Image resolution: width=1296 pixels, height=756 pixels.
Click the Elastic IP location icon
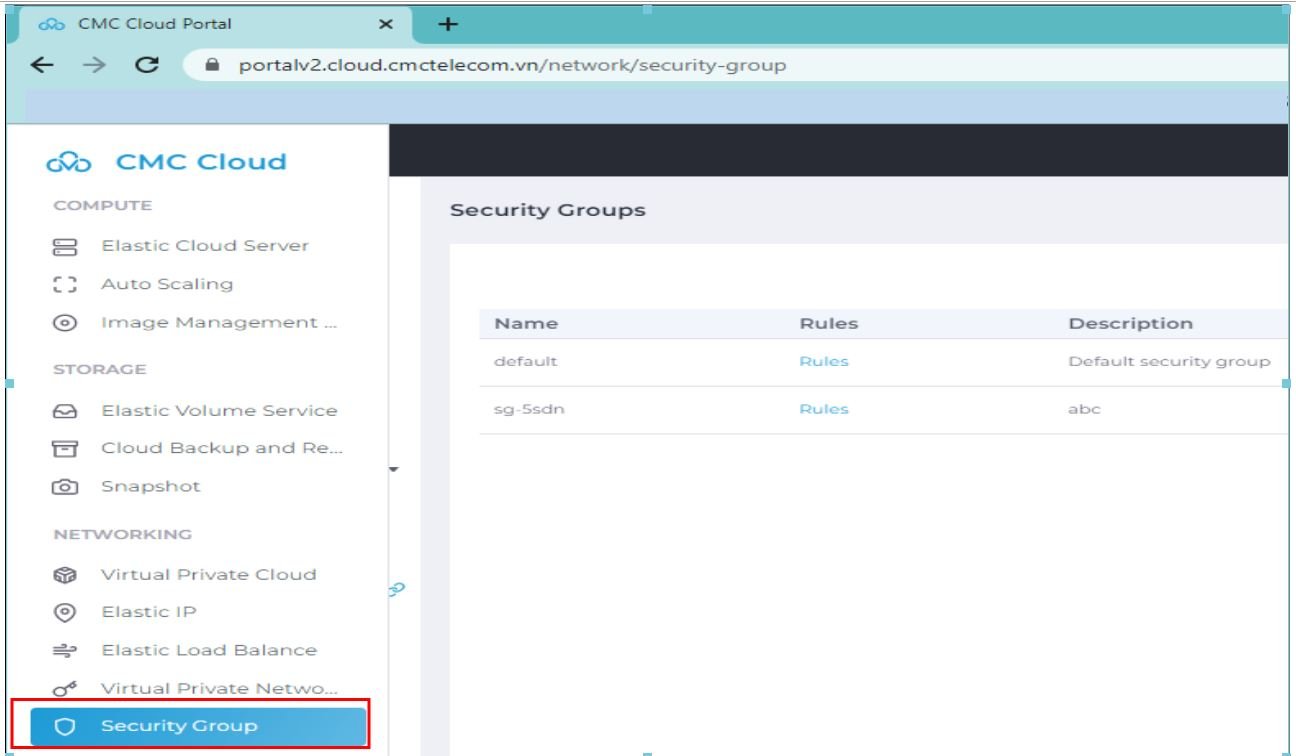click(x=65, y=612)
